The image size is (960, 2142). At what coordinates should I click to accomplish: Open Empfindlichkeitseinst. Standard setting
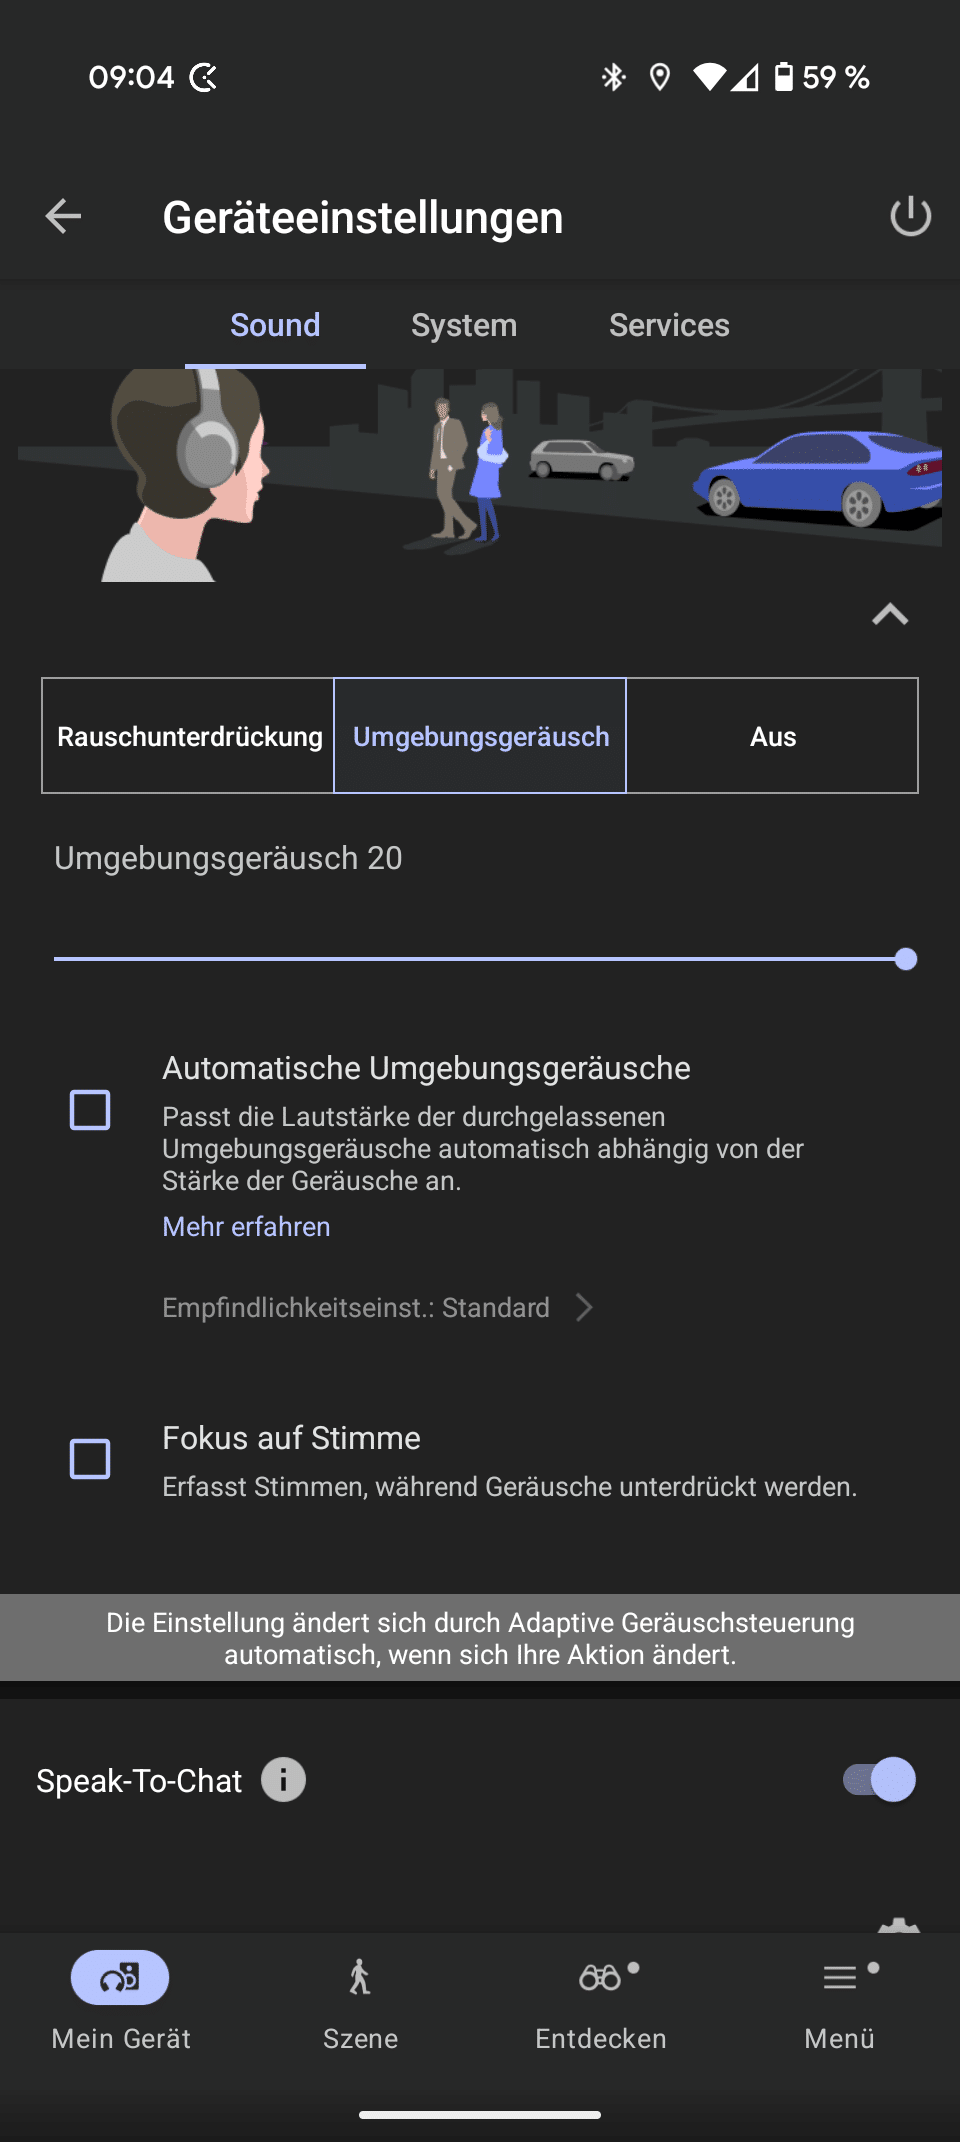coord(378,1308)
